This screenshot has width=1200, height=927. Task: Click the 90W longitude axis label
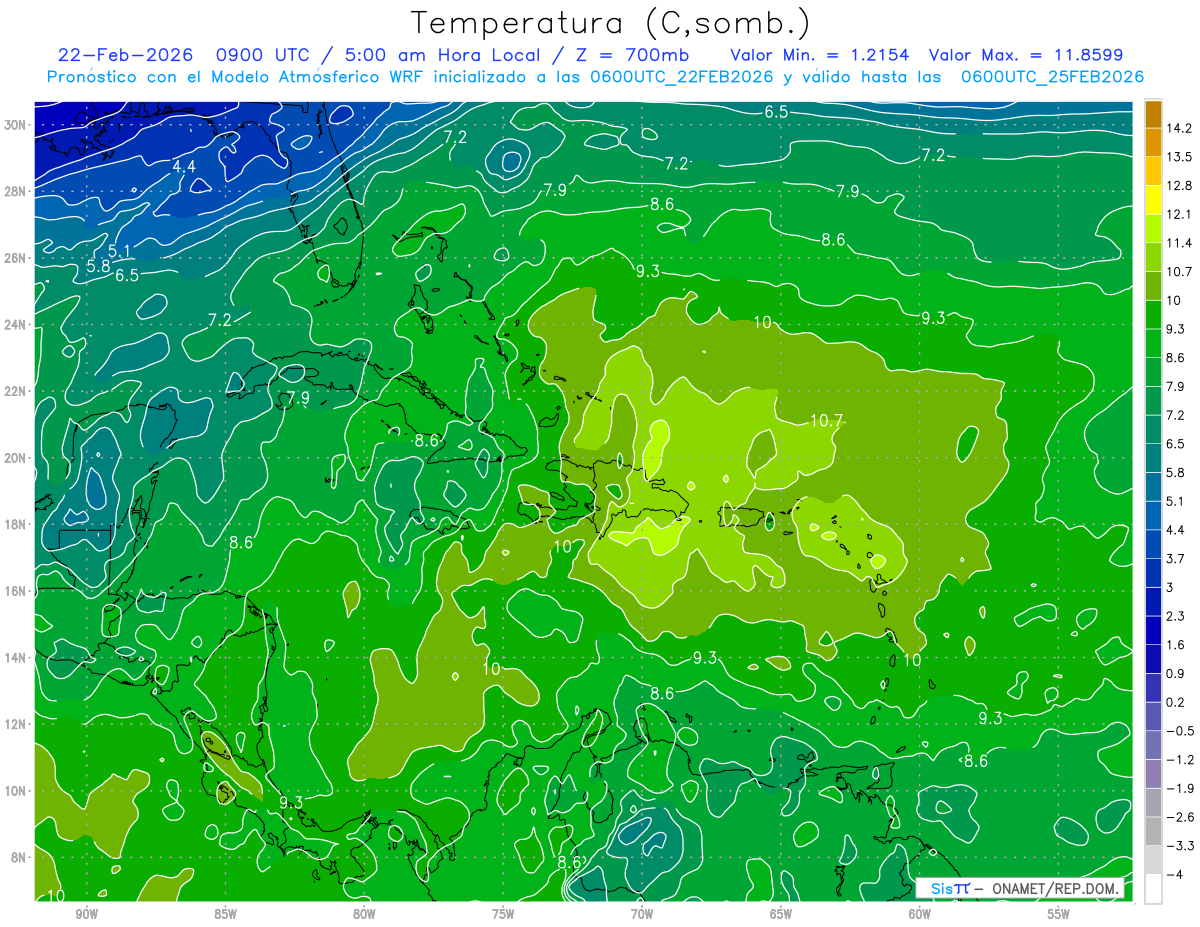pos(86,914)
